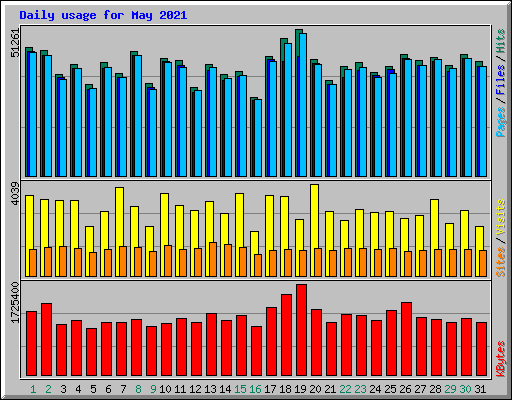512x400 pixels.
Task: Click day 8 on the x-axis
Action: (x=138, y=389)
